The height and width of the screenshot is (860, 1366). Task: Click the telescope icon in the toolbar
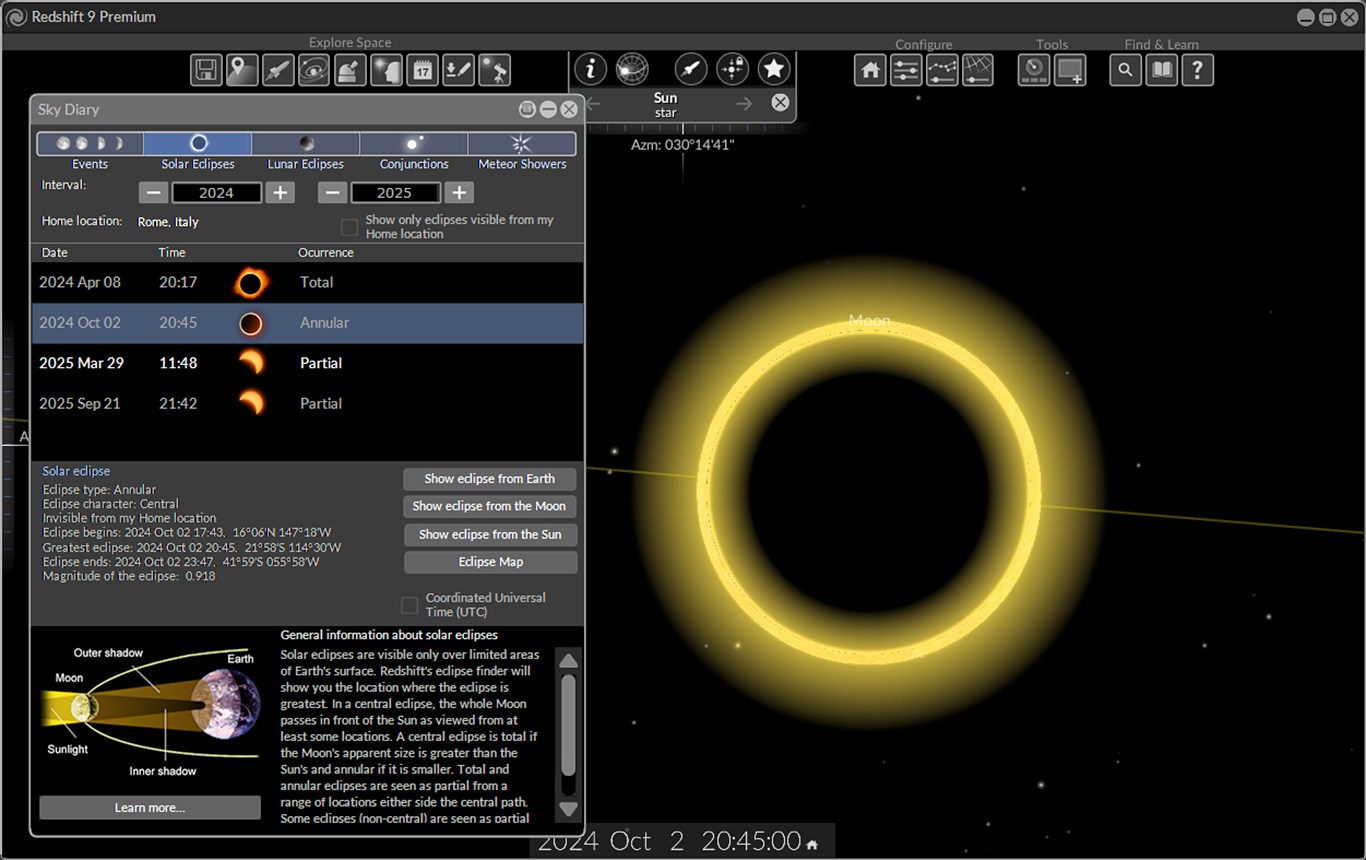[x=495, y=70]
